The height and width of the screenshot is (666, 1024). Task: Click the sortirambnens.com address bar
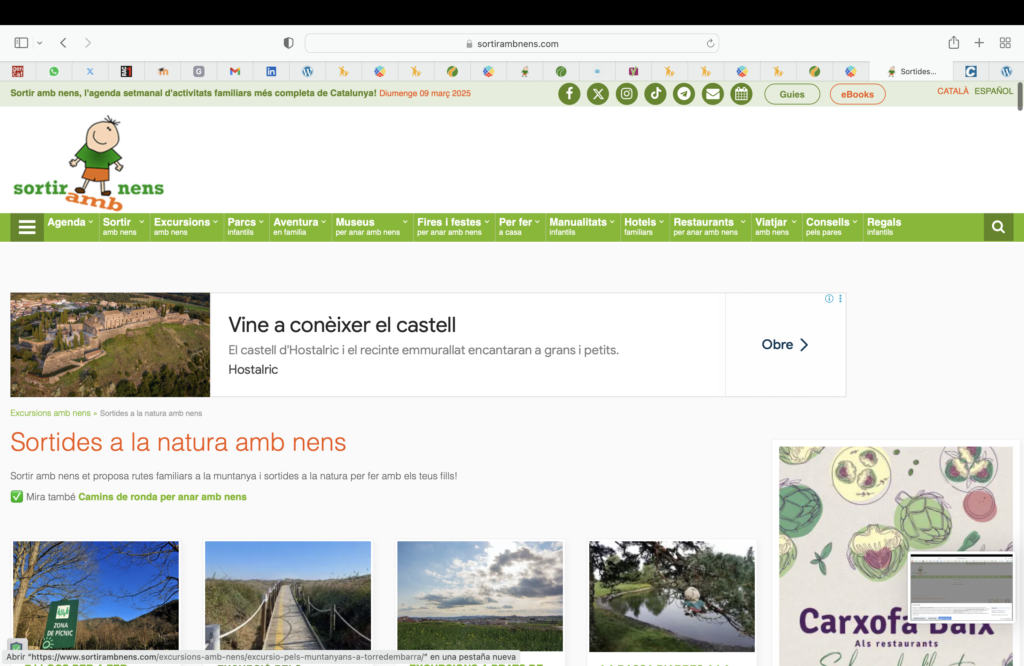click(512, 44)
